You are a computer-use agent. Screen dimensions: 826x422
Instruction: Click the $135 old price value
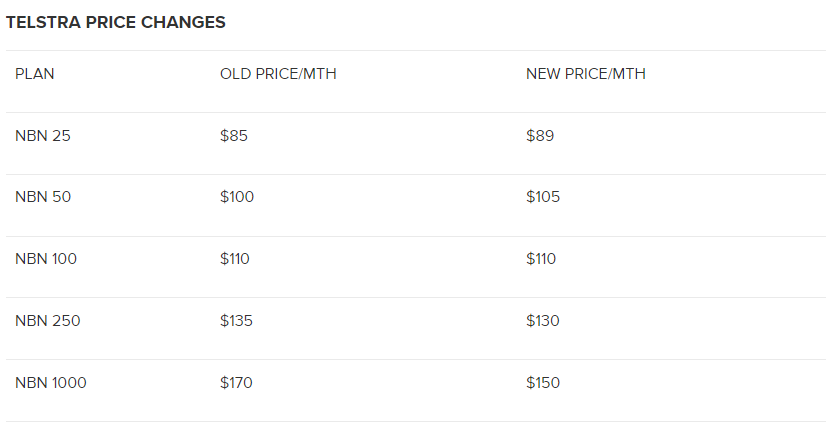237,321
